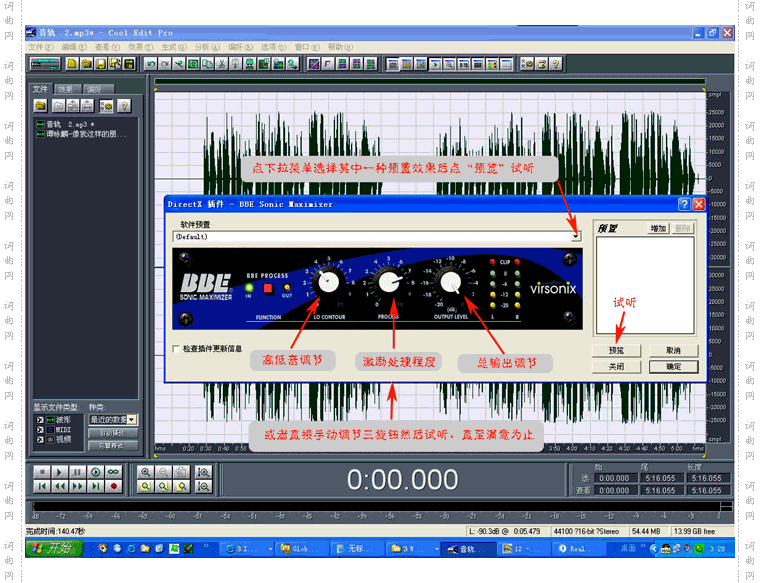The image size is (760, 583).
Task: Click the Windows Start (开始) button
Action: pyautogui.click(x=55, y=548)
